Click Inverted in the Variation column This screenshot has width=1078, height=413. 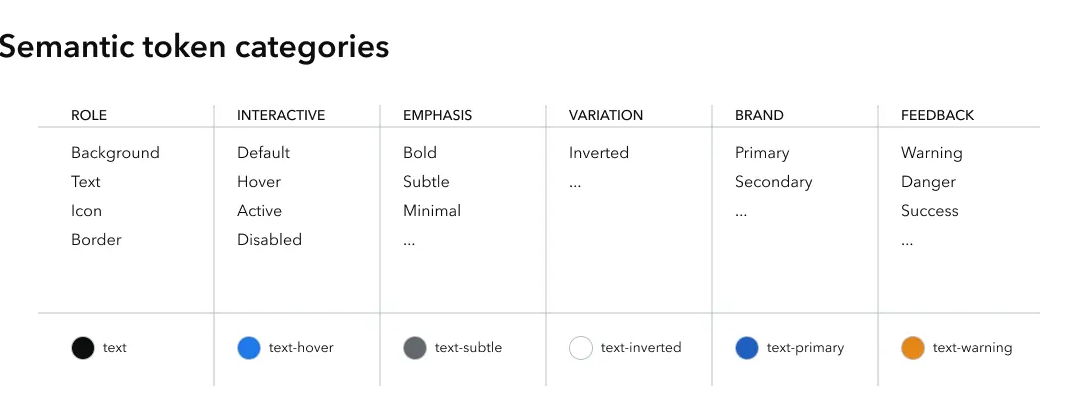[x=599, y=153]
